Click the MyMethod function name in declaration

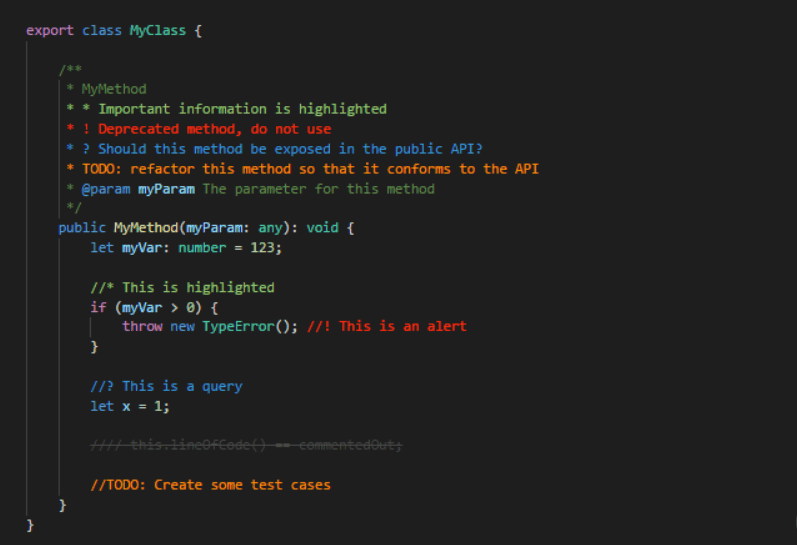[145, 227]
